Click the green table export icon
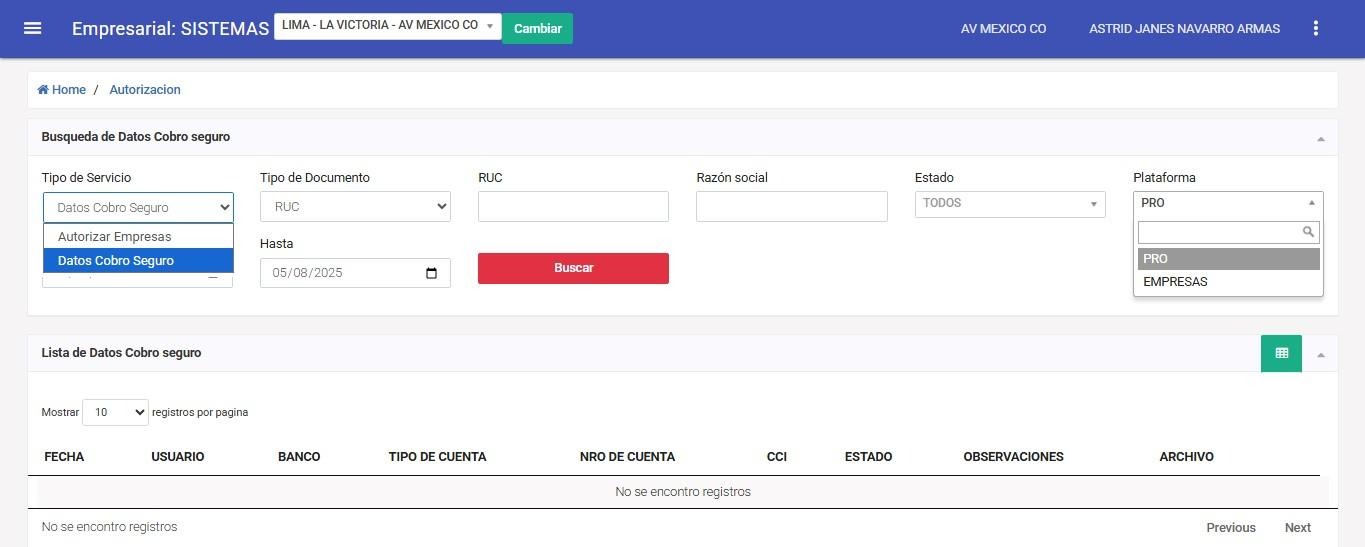 pyautogui.click(x=1281, y=353)
